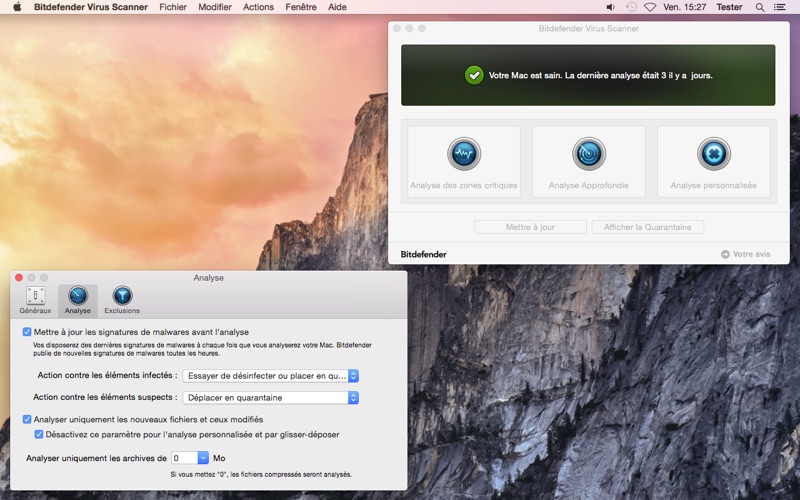This screenshot has height=500, width=800.
Task: Click the green checkmark status icon
Action: (x=474, y=75)
